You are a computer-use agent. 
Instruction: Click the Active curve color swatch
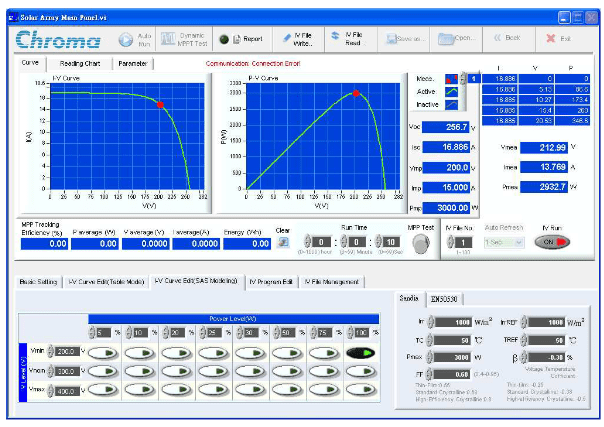[x=453, y=91]
